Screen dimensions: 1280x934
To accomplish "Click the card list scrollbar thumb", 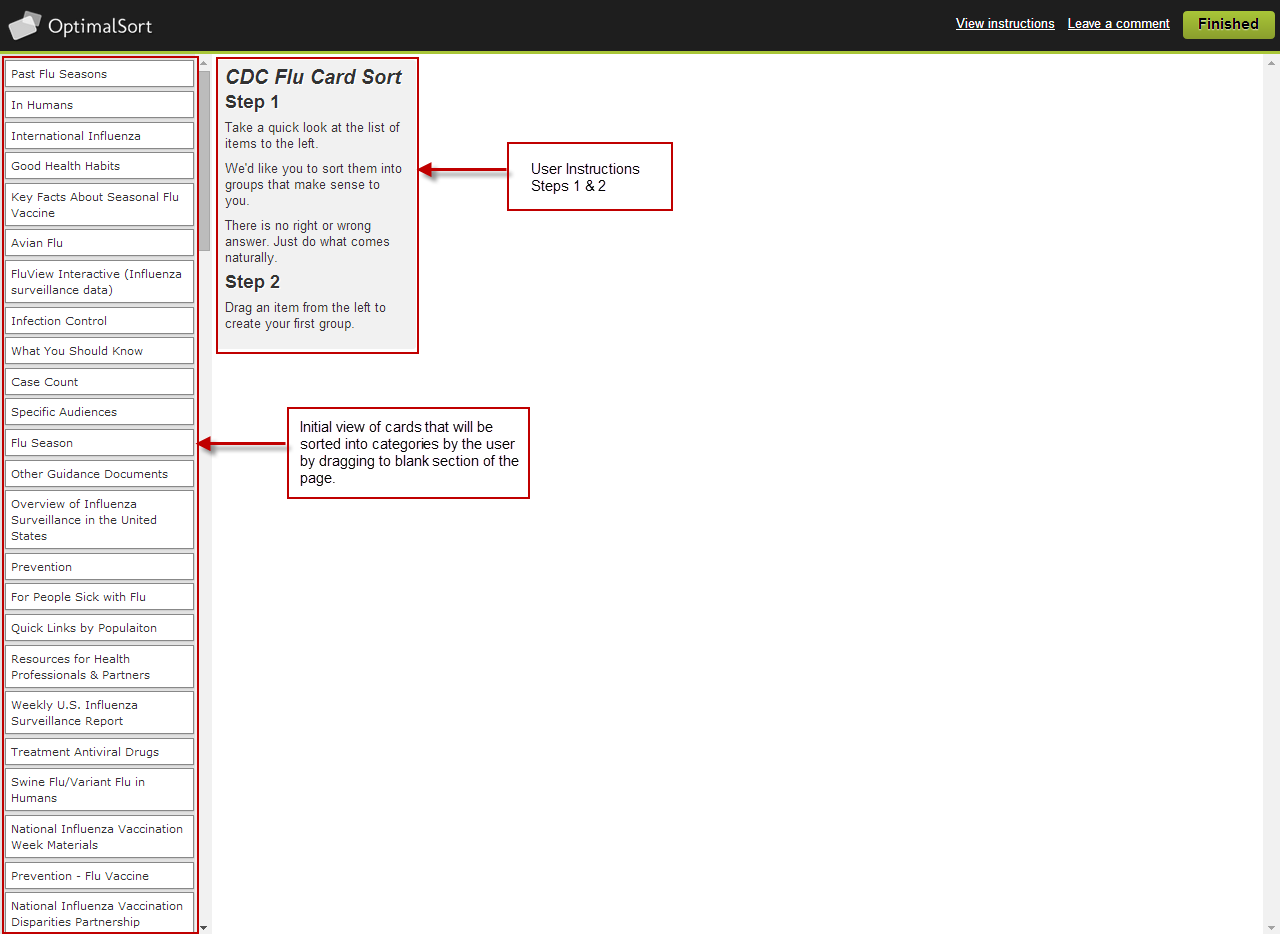I will tap(204, 160).
